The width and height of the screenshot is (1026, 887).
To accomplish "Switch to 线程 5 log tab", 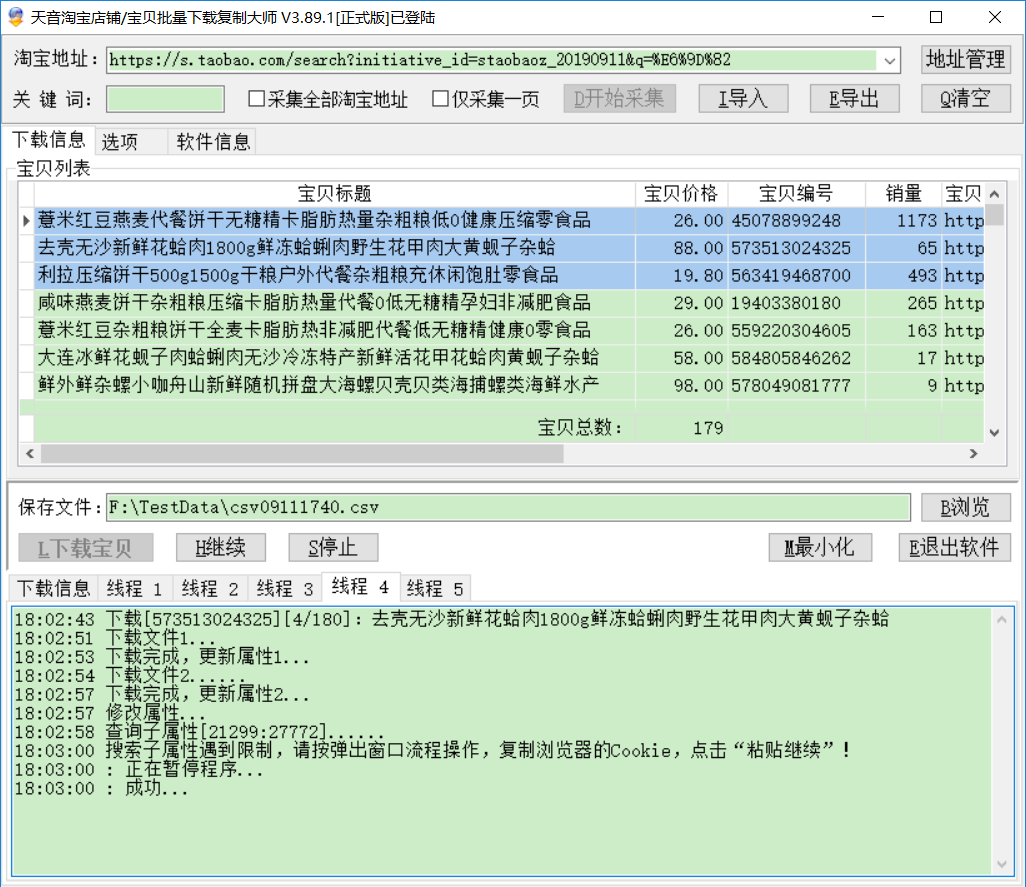I will [x=435, y=588].
